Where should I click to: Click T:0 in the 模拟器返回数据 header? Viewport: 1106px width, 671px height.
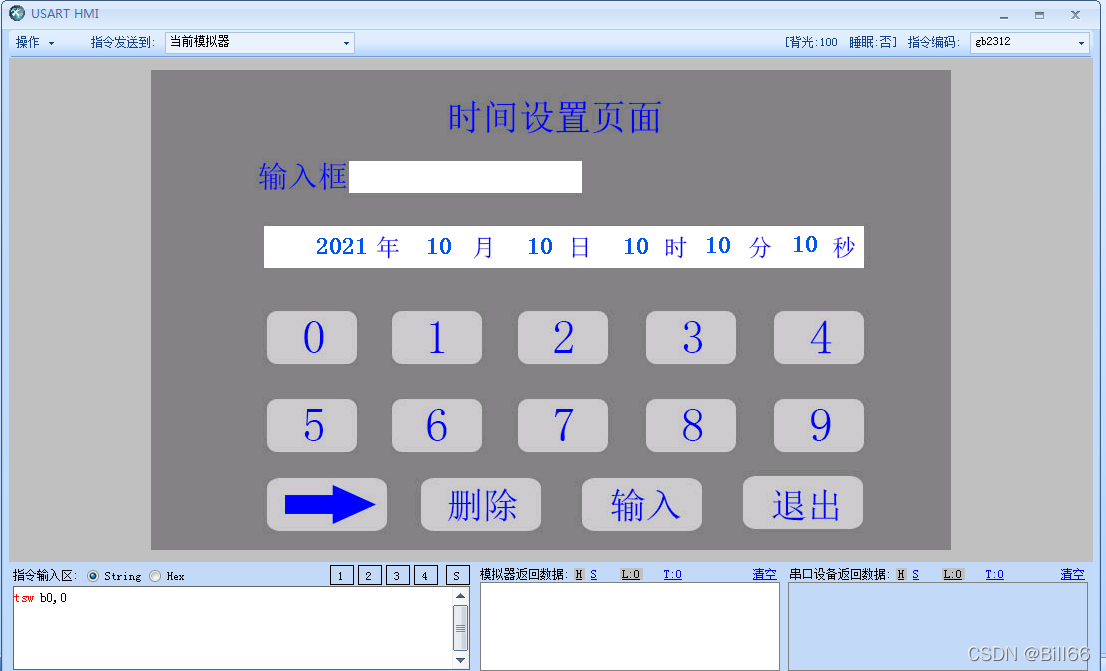pyautogui.click(x=672, y=574)
